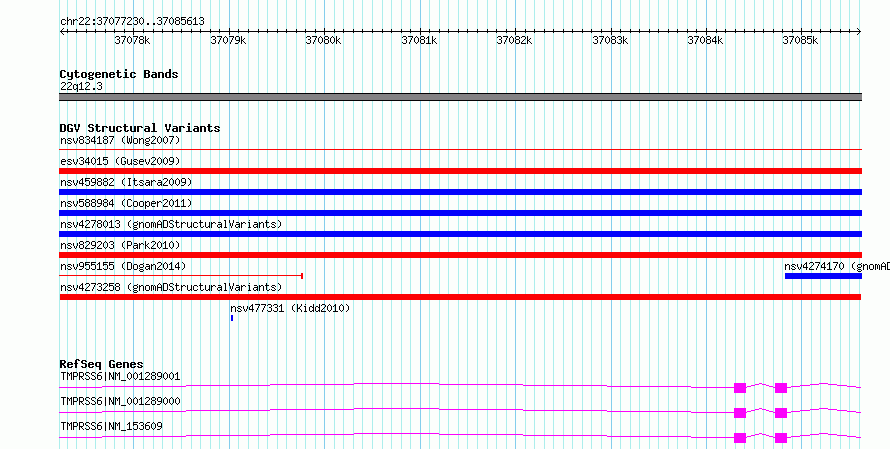Select the blue nsv459882 variant bar
The image size is (890, 449).
(x=460, y=192)
